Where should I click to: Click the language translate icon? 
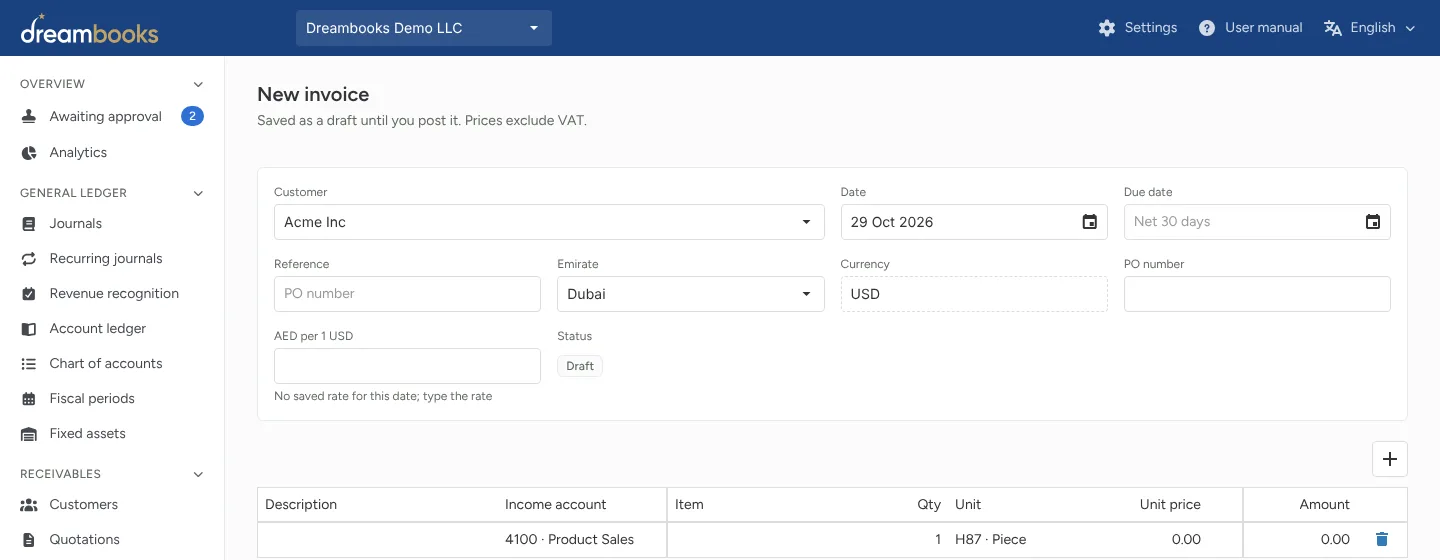[x=1332, y=28]
